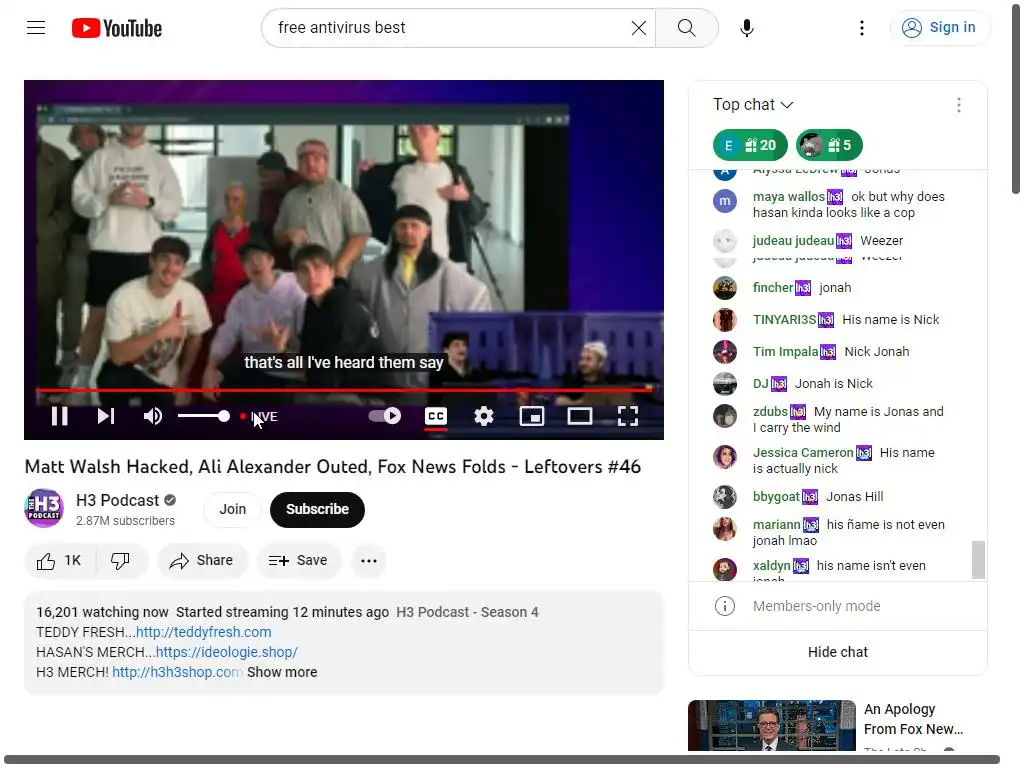Enable theater mode
The image size is (1024, 768).
579,416
